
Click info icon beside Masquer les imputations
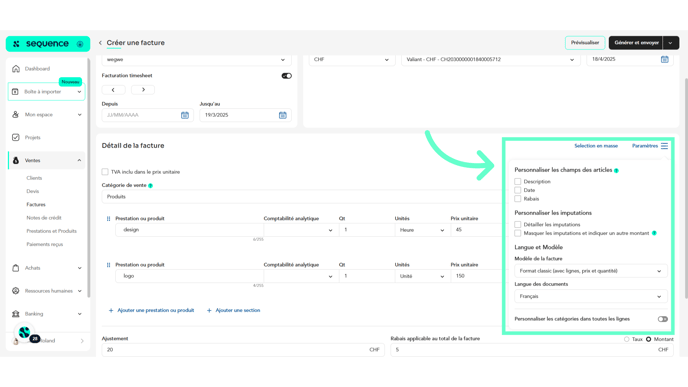(x=654, y=233)
